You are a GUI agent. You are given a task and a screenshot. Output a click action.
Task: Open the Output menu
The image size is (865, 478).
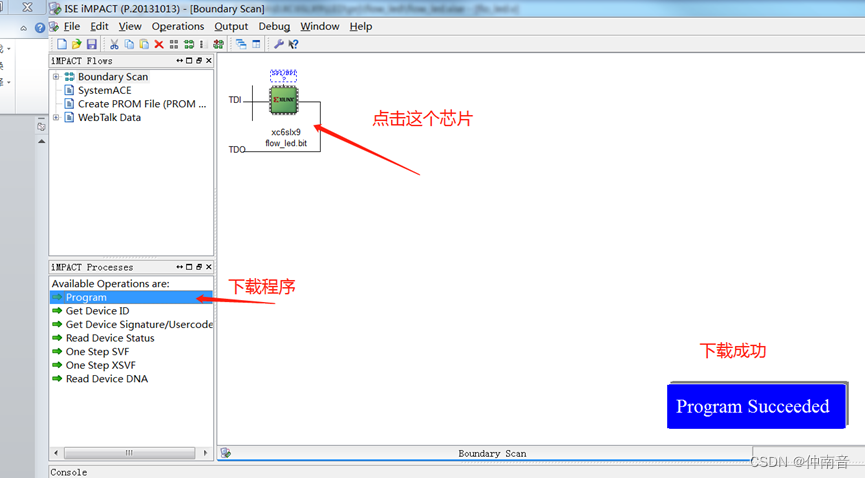pyautogui.click(x=231, y=26)
